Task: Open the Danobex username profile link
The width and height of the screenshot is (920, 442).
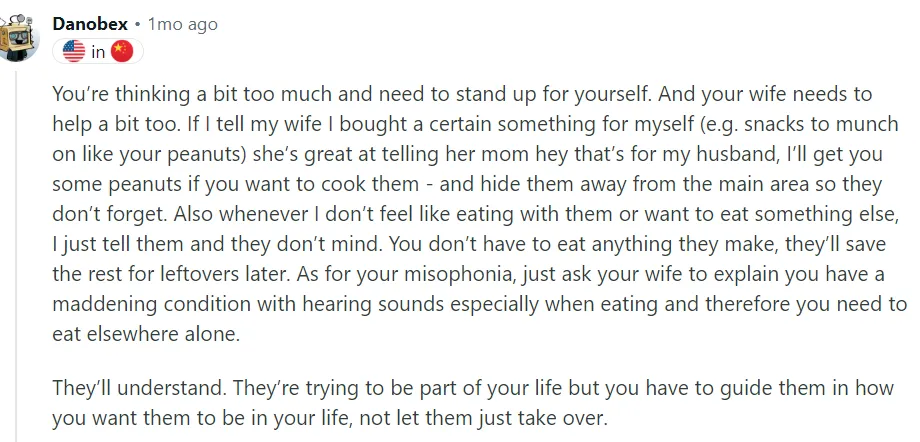Action: [x=90, y=24]
